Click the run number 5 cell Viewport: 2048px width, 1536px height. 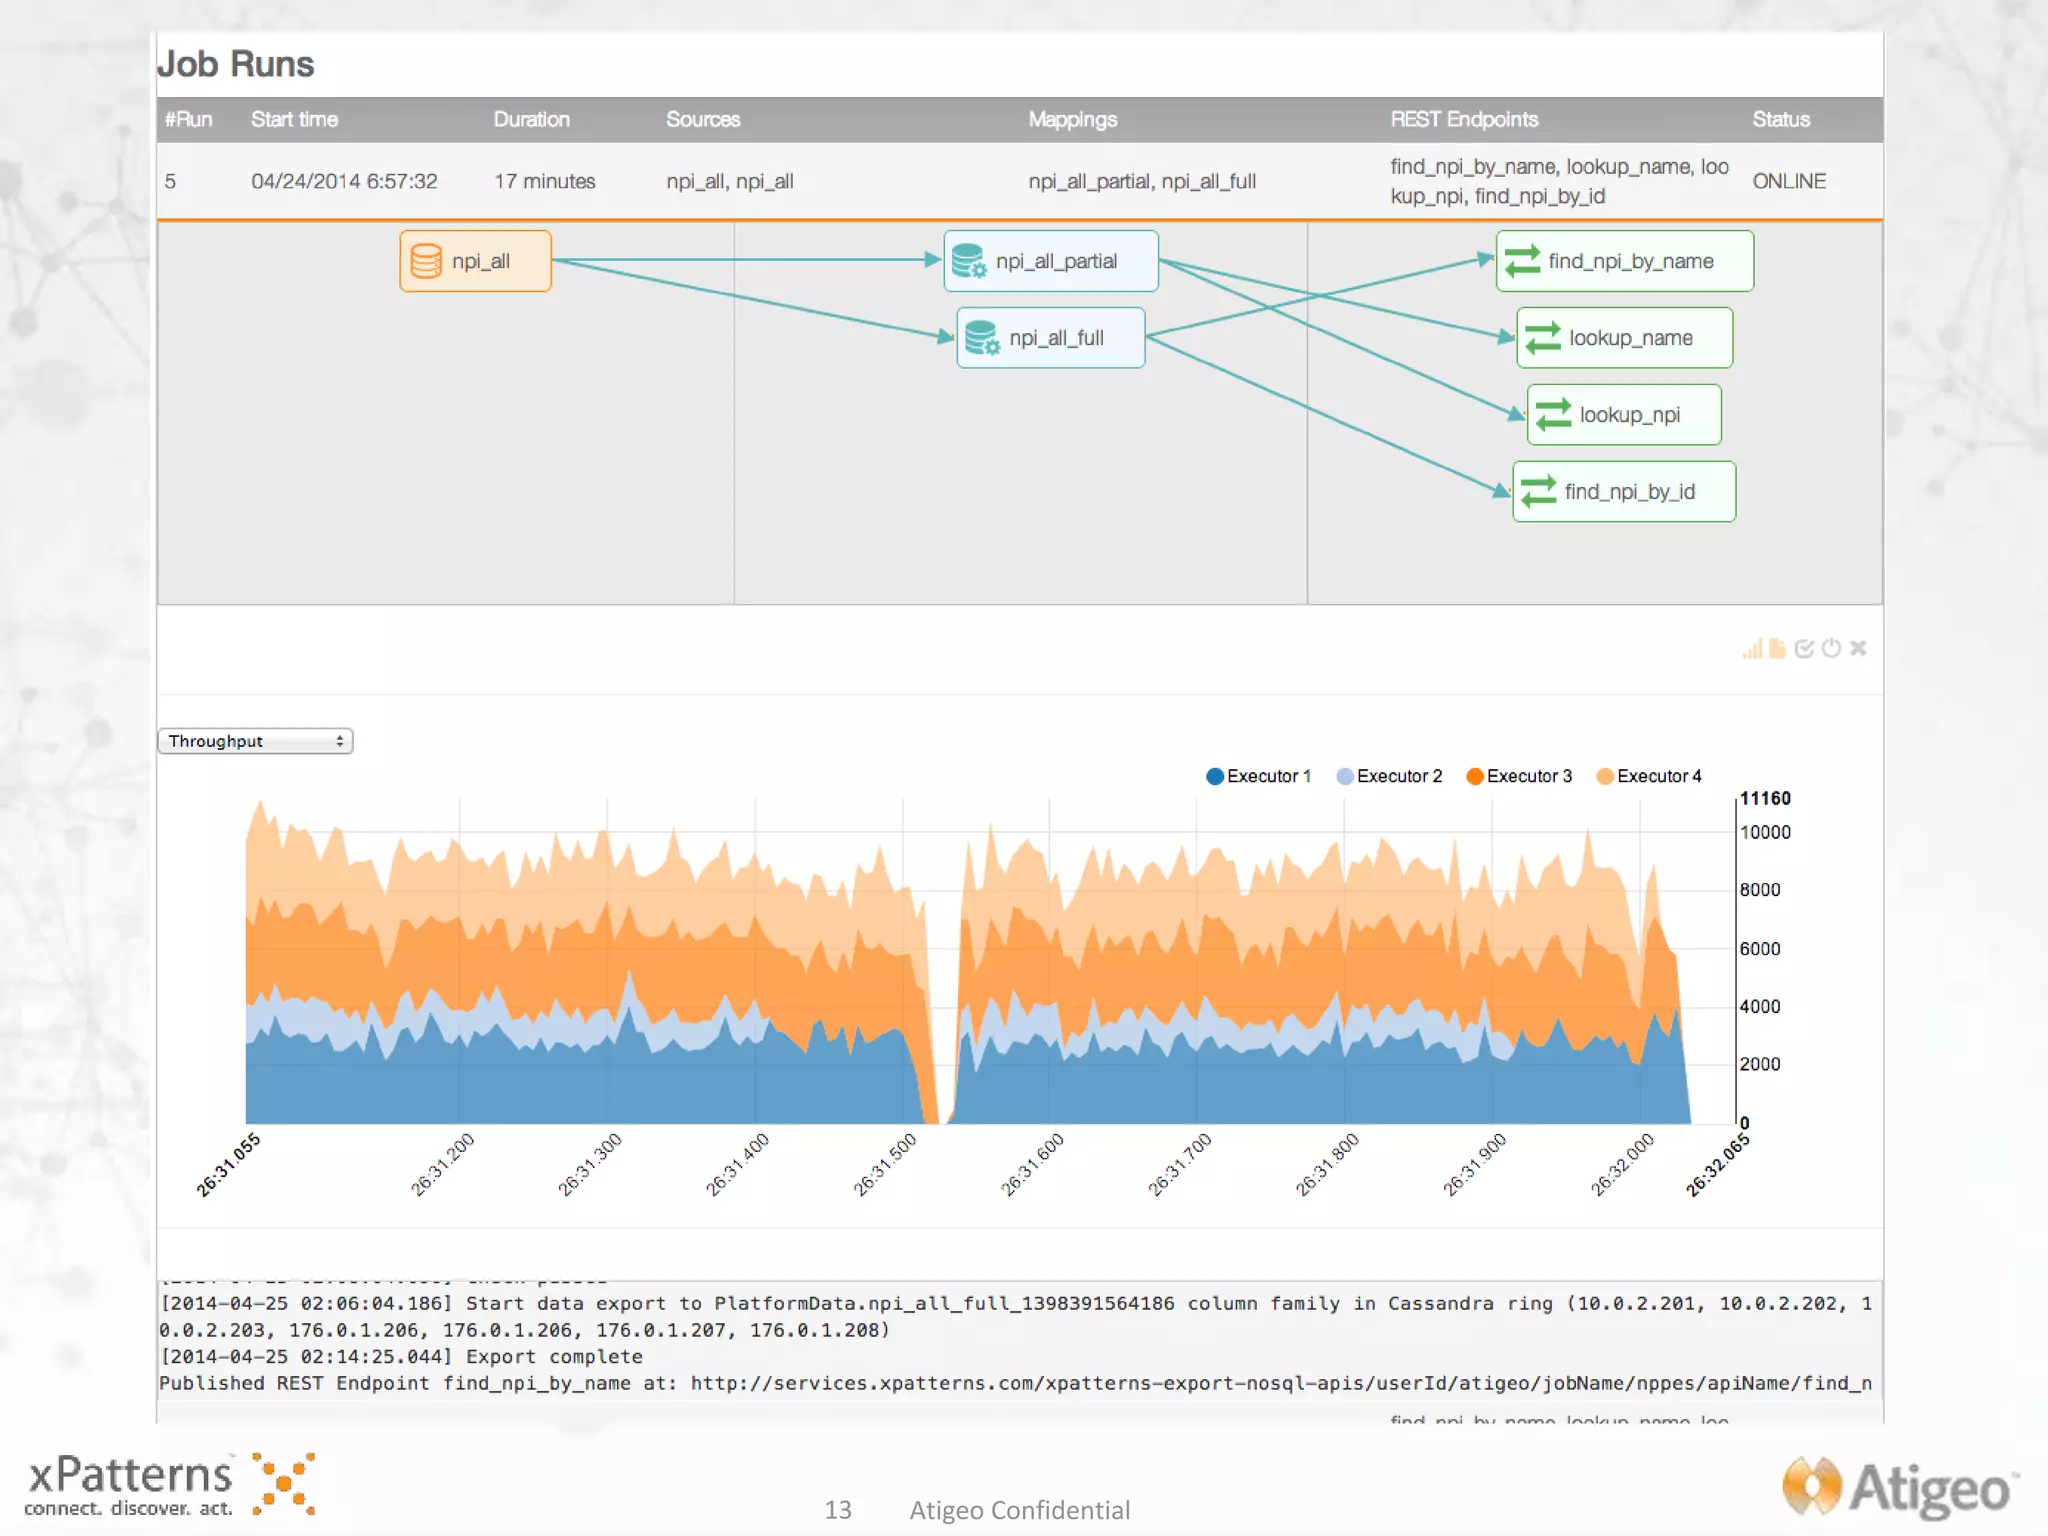coord(170,182)
